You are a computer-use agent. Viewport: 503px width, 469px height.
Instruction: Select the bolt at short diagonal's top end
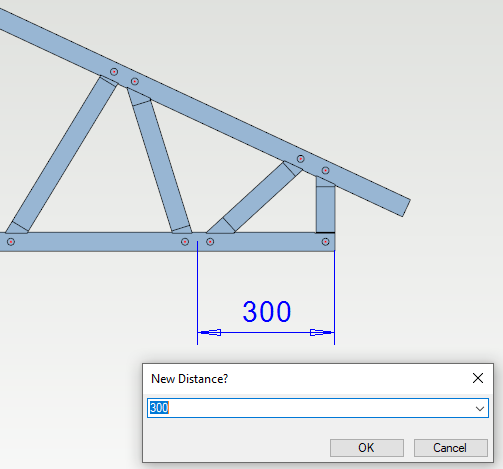point(301,159)
